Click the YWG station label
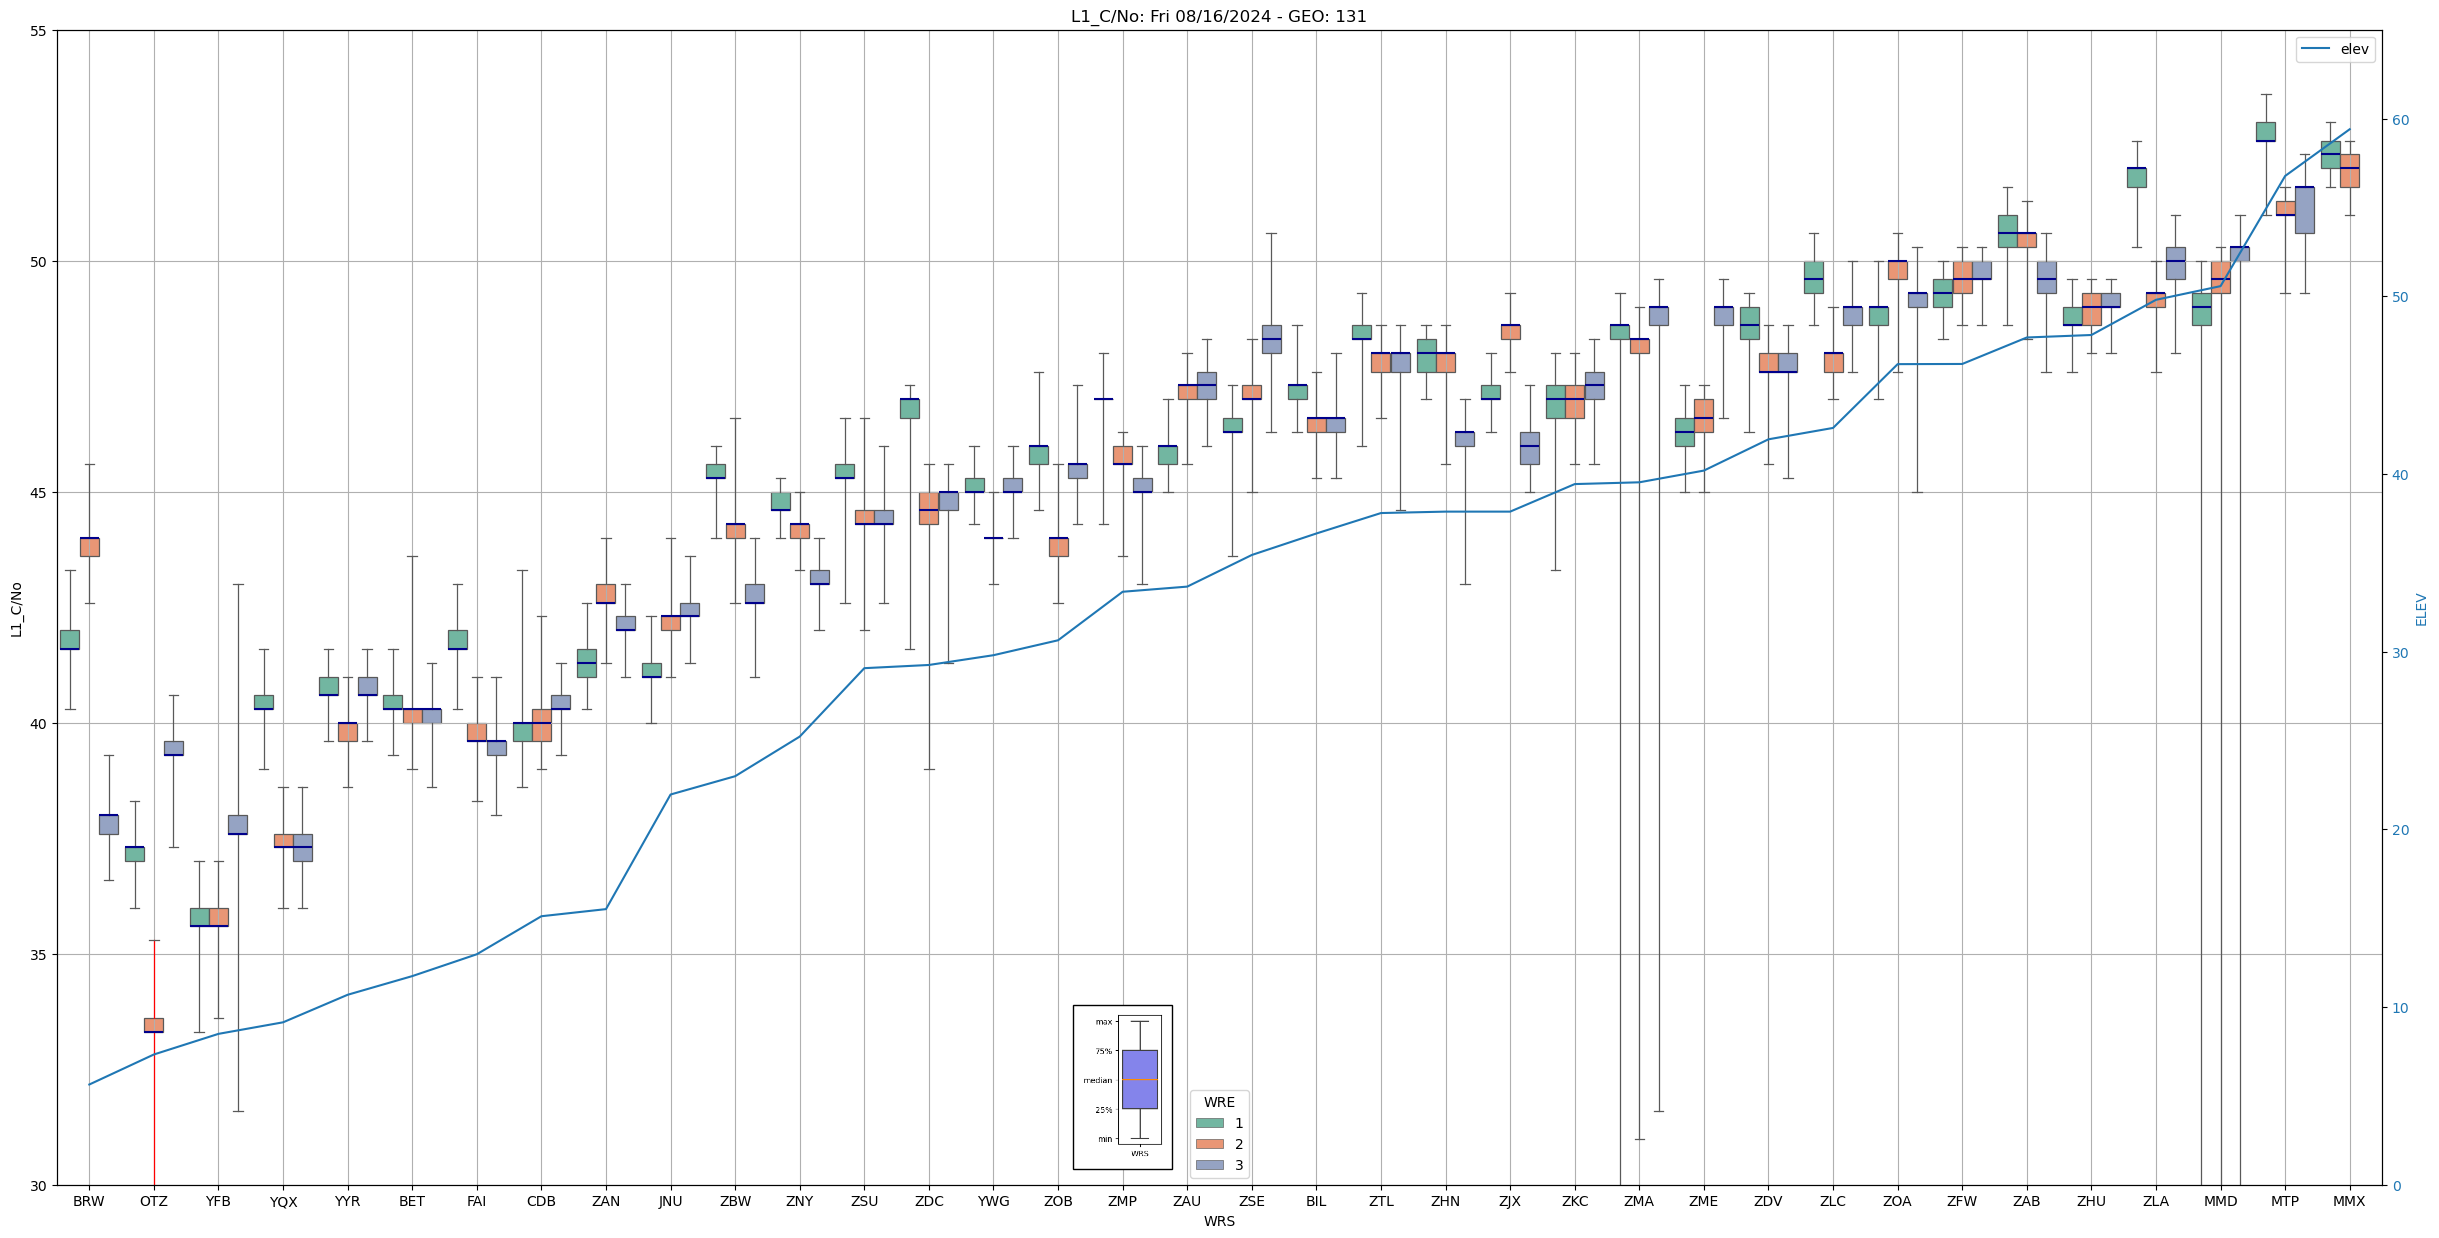Image resolution: width=2439 pixels, height=1238 pixels. click(993, 1201)
